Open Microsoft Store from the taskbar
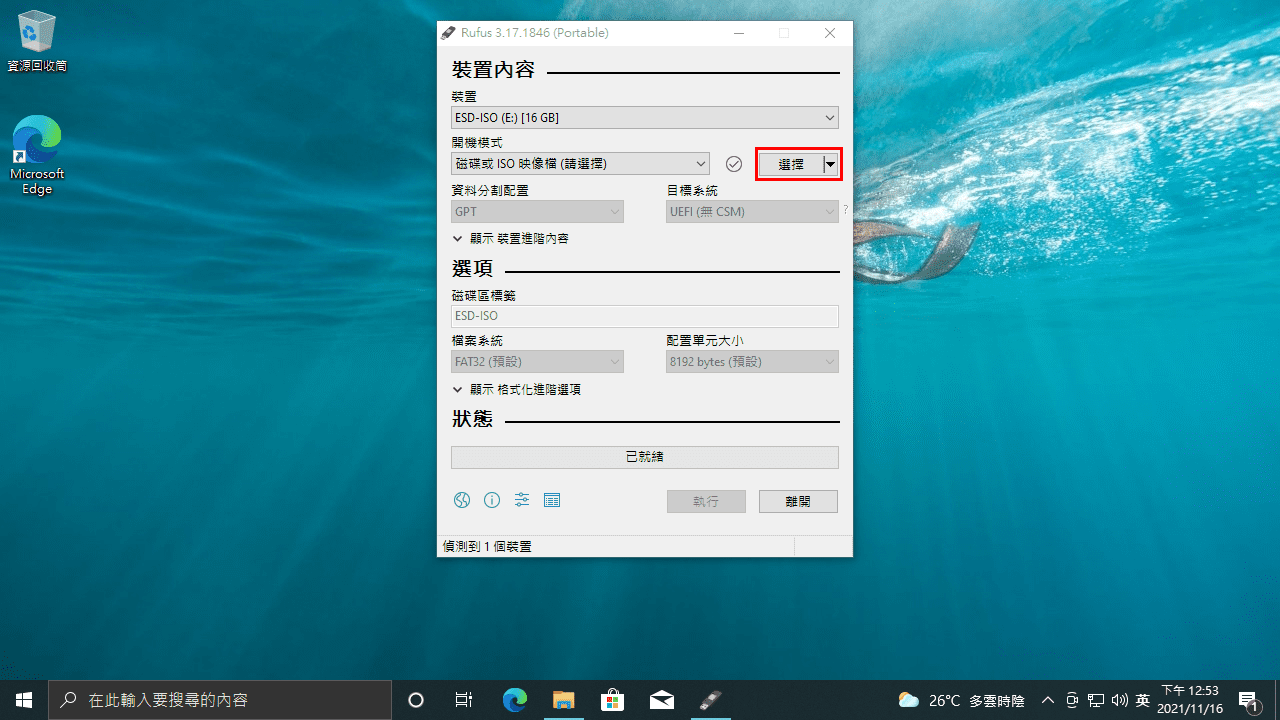1280x720 pixels. pos(612,700)
